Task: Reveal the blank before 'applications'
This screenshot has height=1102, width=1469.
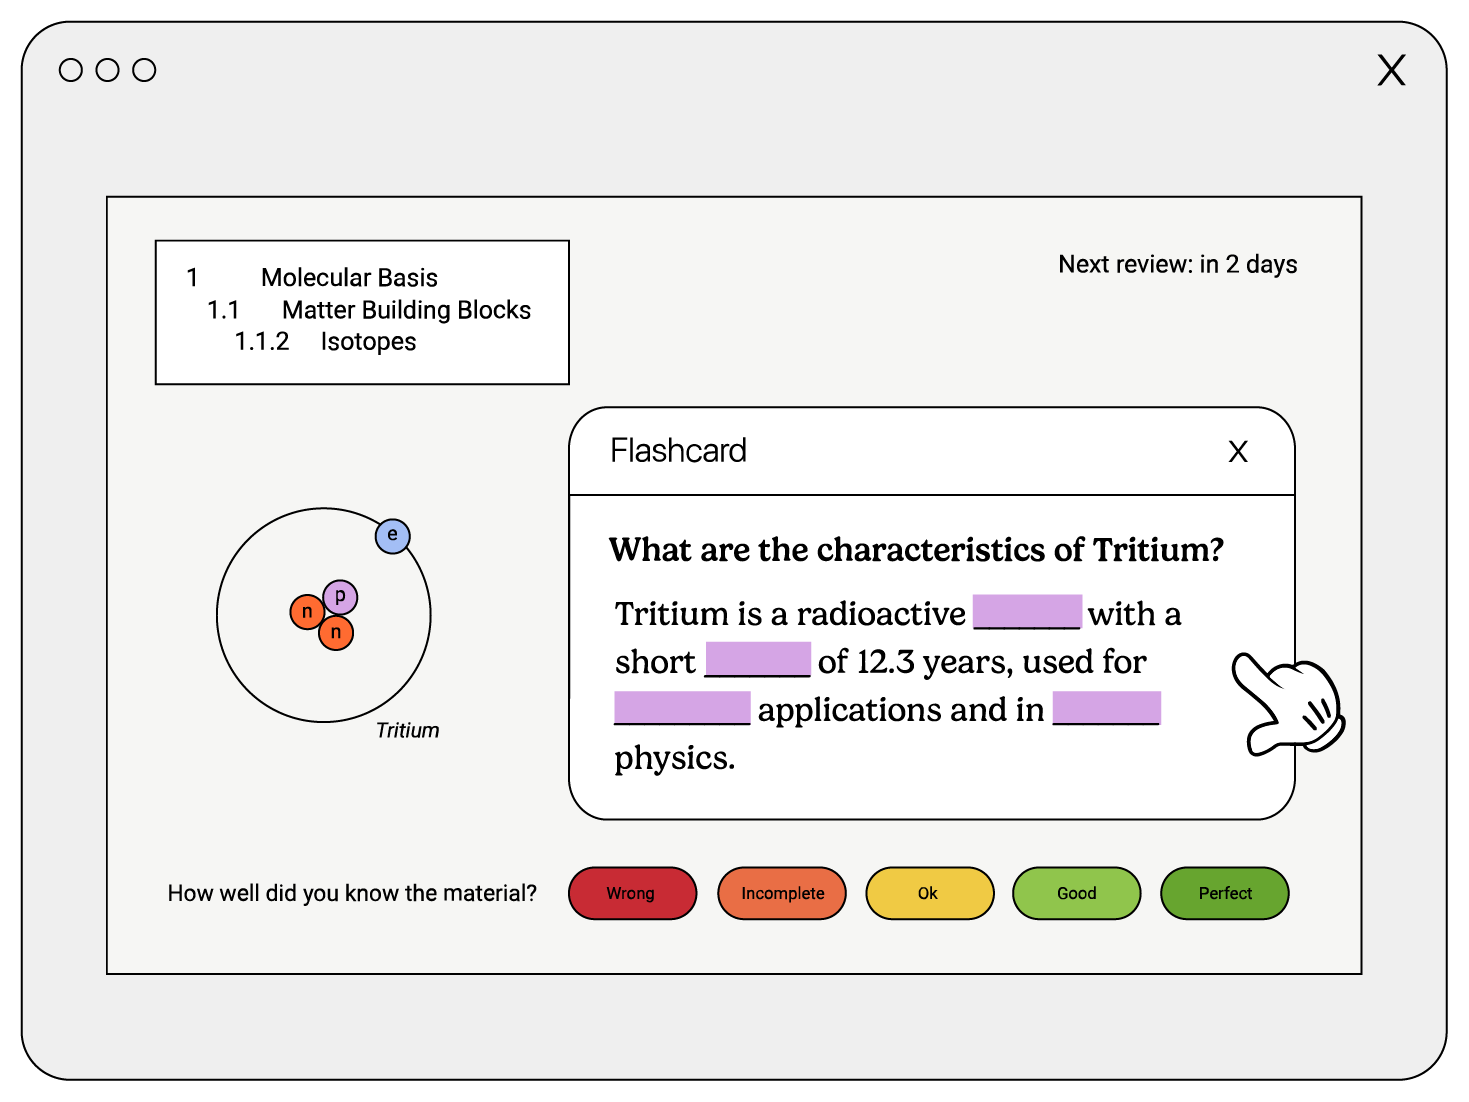Action: (682, 708)
